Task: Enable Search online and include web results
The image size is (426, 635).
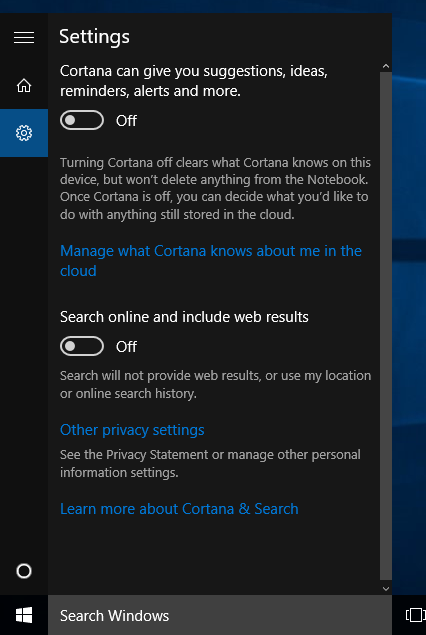Action: [82, 346]
